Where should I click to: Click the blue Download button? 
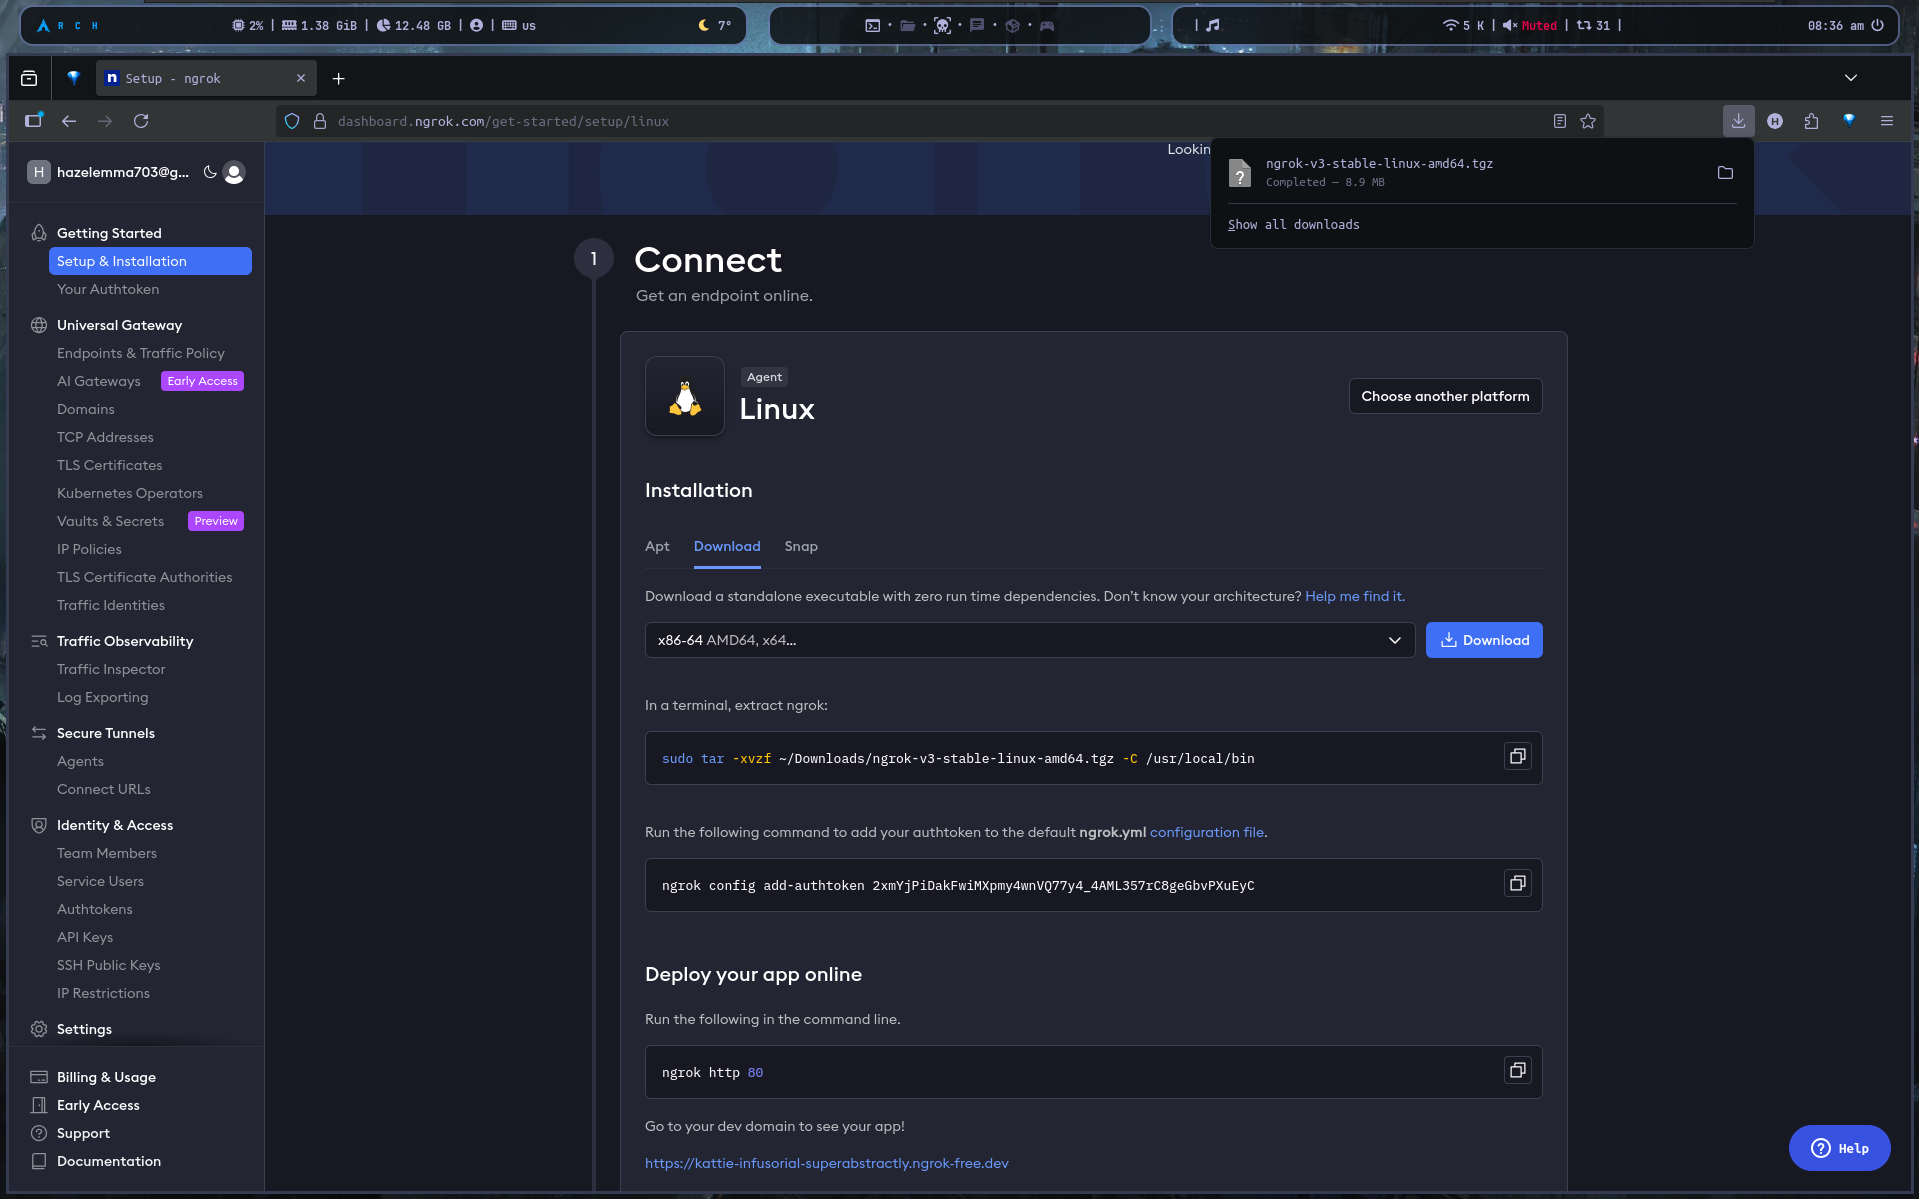tap(1484, 640)
